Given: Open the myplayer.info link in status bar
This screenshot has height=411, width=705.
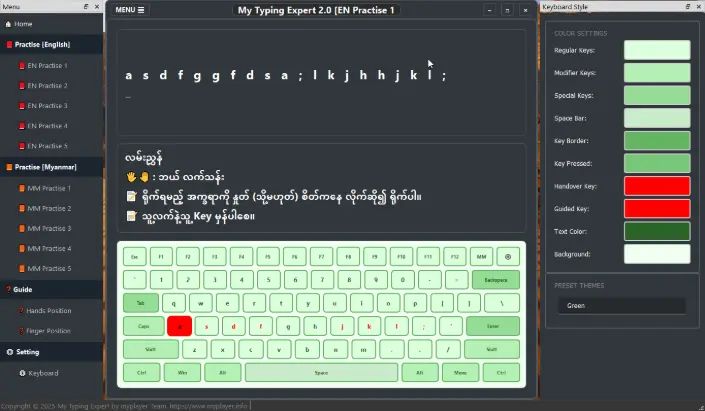Looking at the screenshot, I should [x=208, y=406].
